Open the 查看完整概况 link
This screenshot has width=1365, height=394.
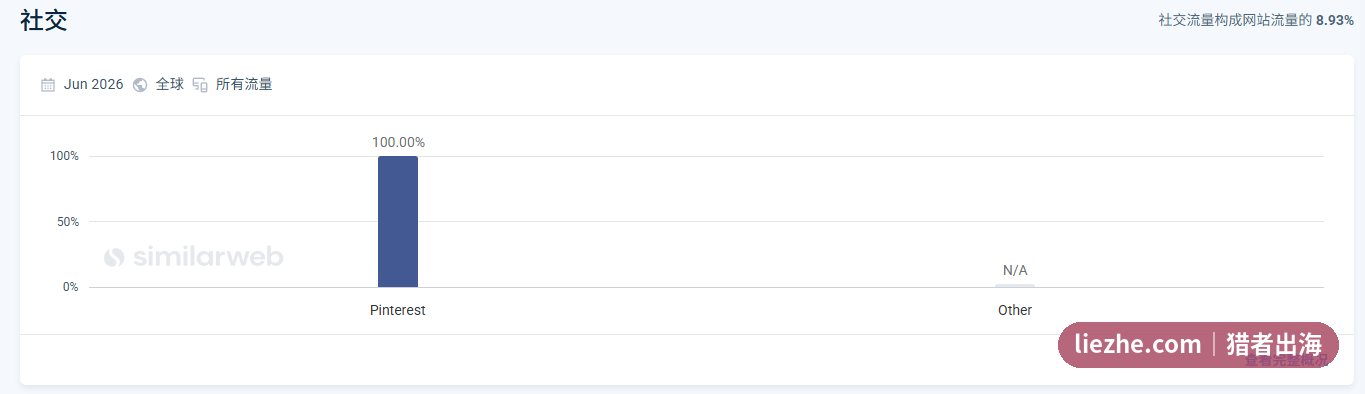tap(1287, 360)
